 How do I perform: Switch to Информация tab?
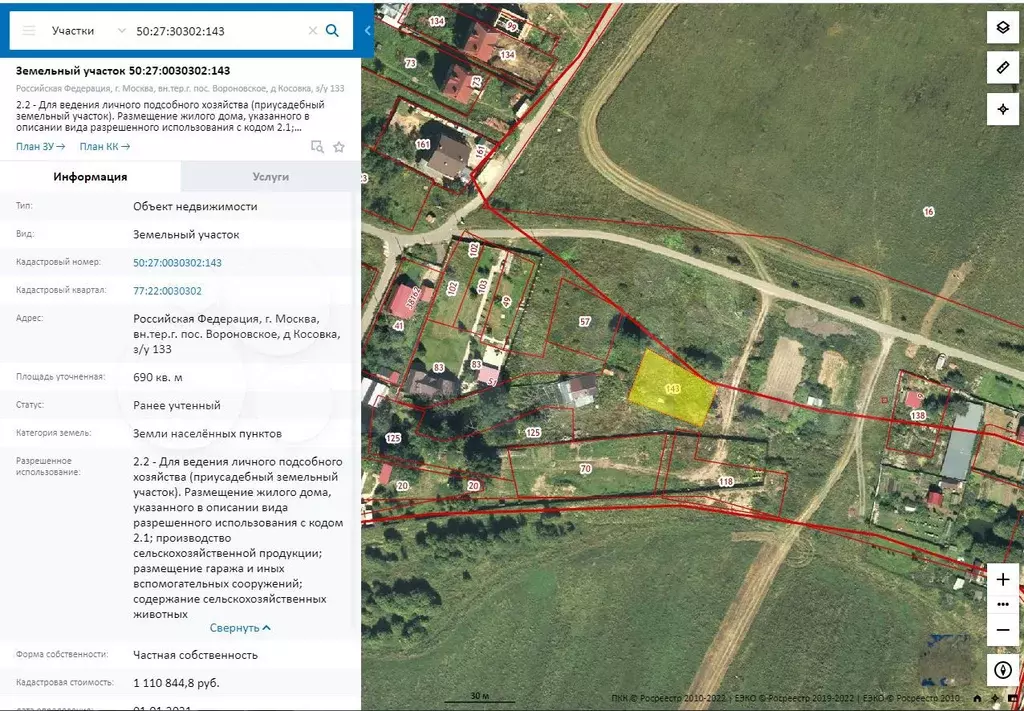point(90,177)
